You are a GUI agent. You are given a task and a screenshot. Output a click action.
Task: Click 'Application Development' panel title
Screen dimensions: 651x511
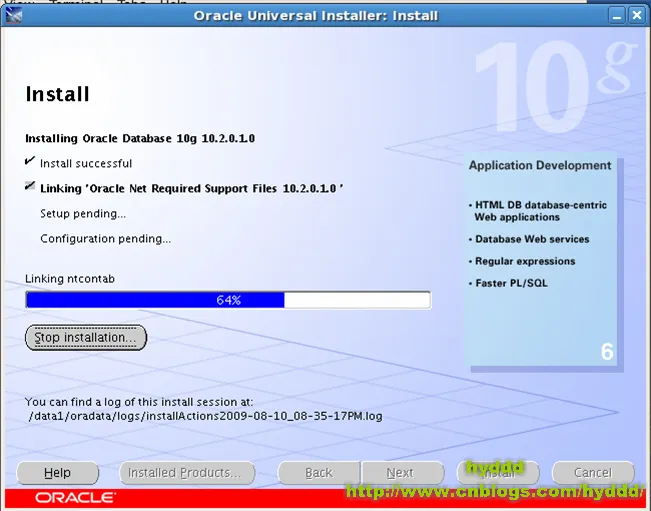tap(540, 165)
